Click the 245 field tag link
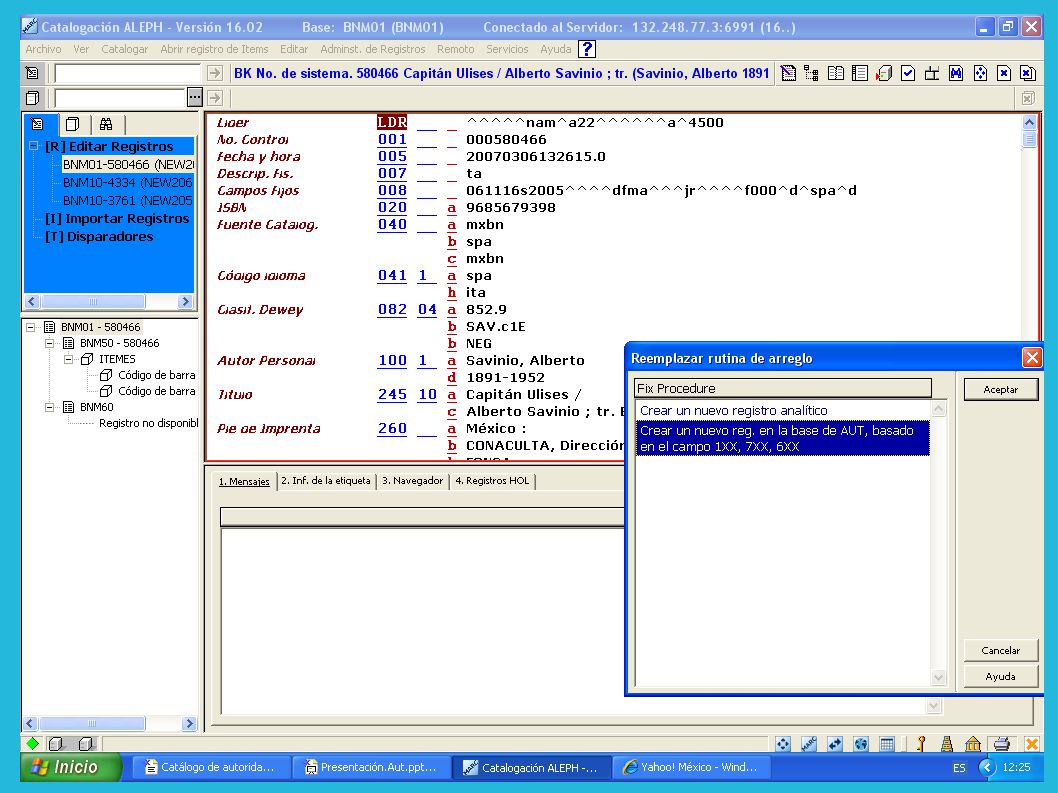The height and width of the screenshot is (793, 1058). [392, 394]
